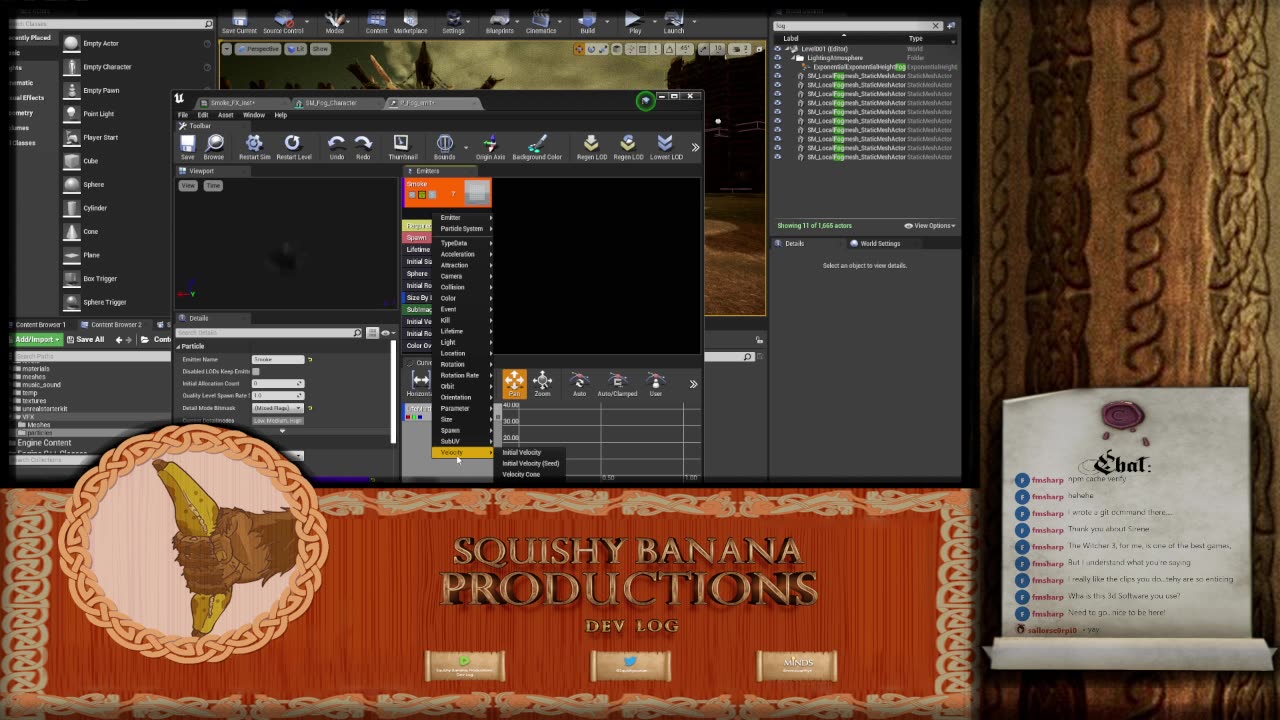Click Save Current in main editor toolbar
Viewport: 1280px width, 720px height.
coord(239,22)
